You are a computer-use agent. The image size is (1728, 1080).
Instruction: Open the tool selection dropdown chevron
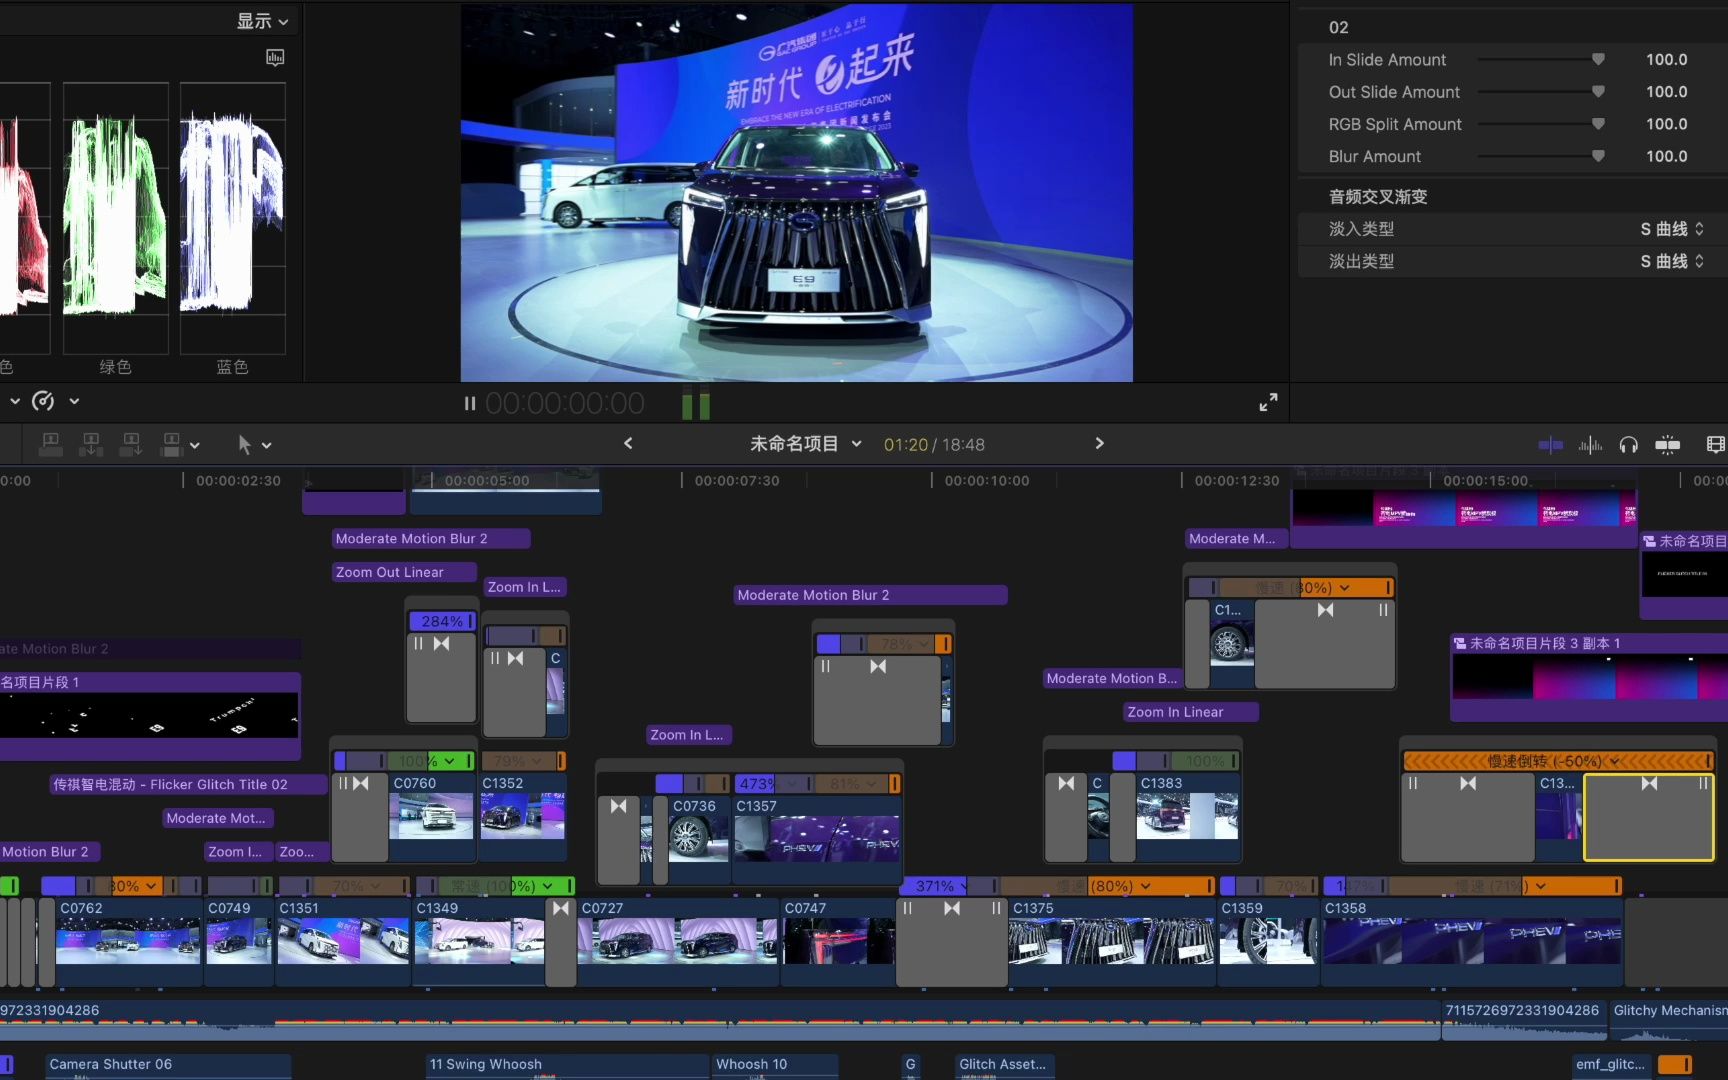(267, 445)
